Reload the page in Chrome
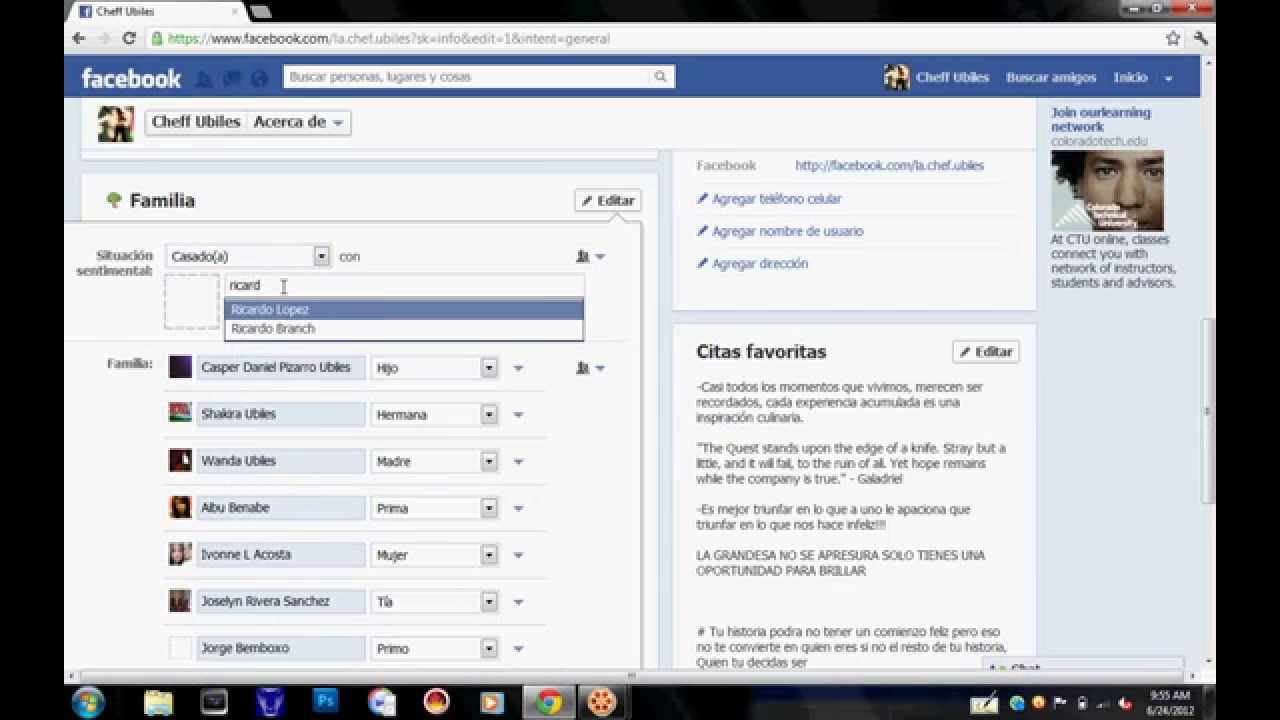 [129, 38]
